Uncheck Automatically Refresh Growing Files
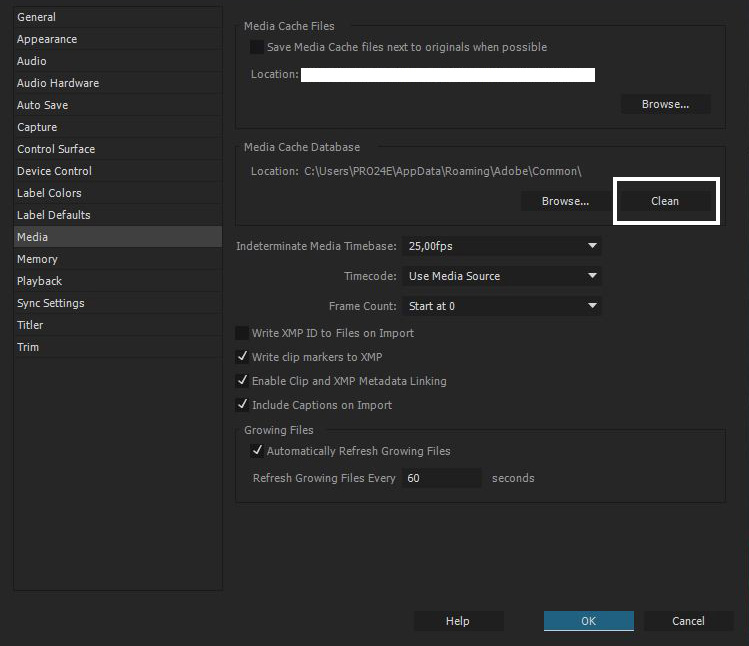 [x=257, y=451]
